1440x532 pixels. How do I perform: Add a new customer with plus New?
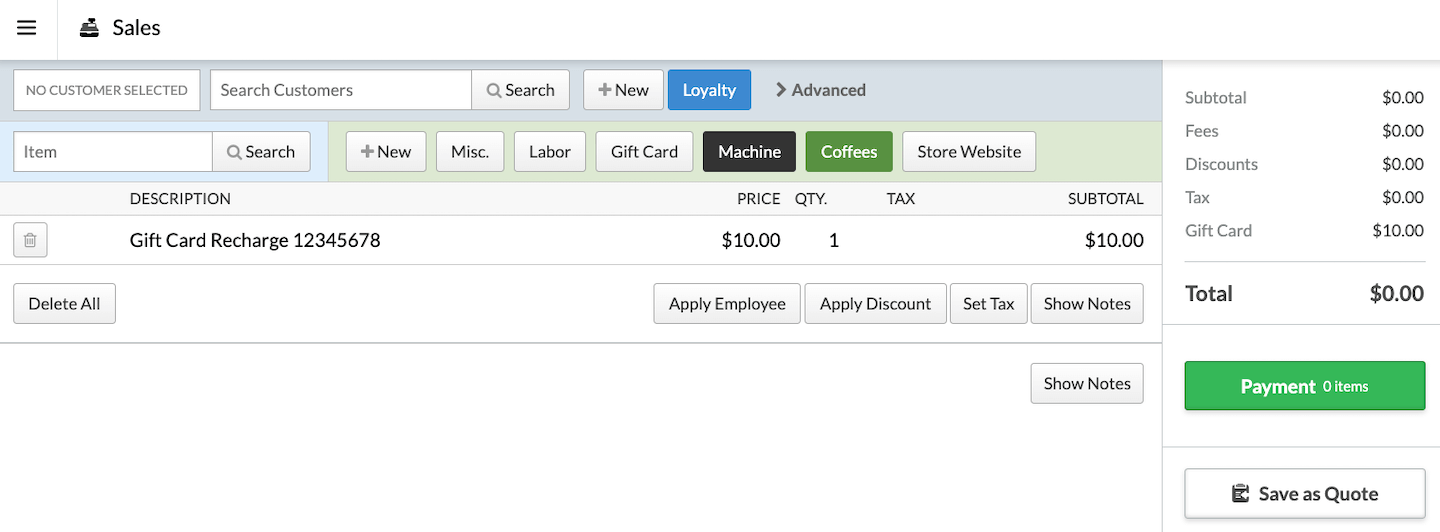[x=623, y=90]
